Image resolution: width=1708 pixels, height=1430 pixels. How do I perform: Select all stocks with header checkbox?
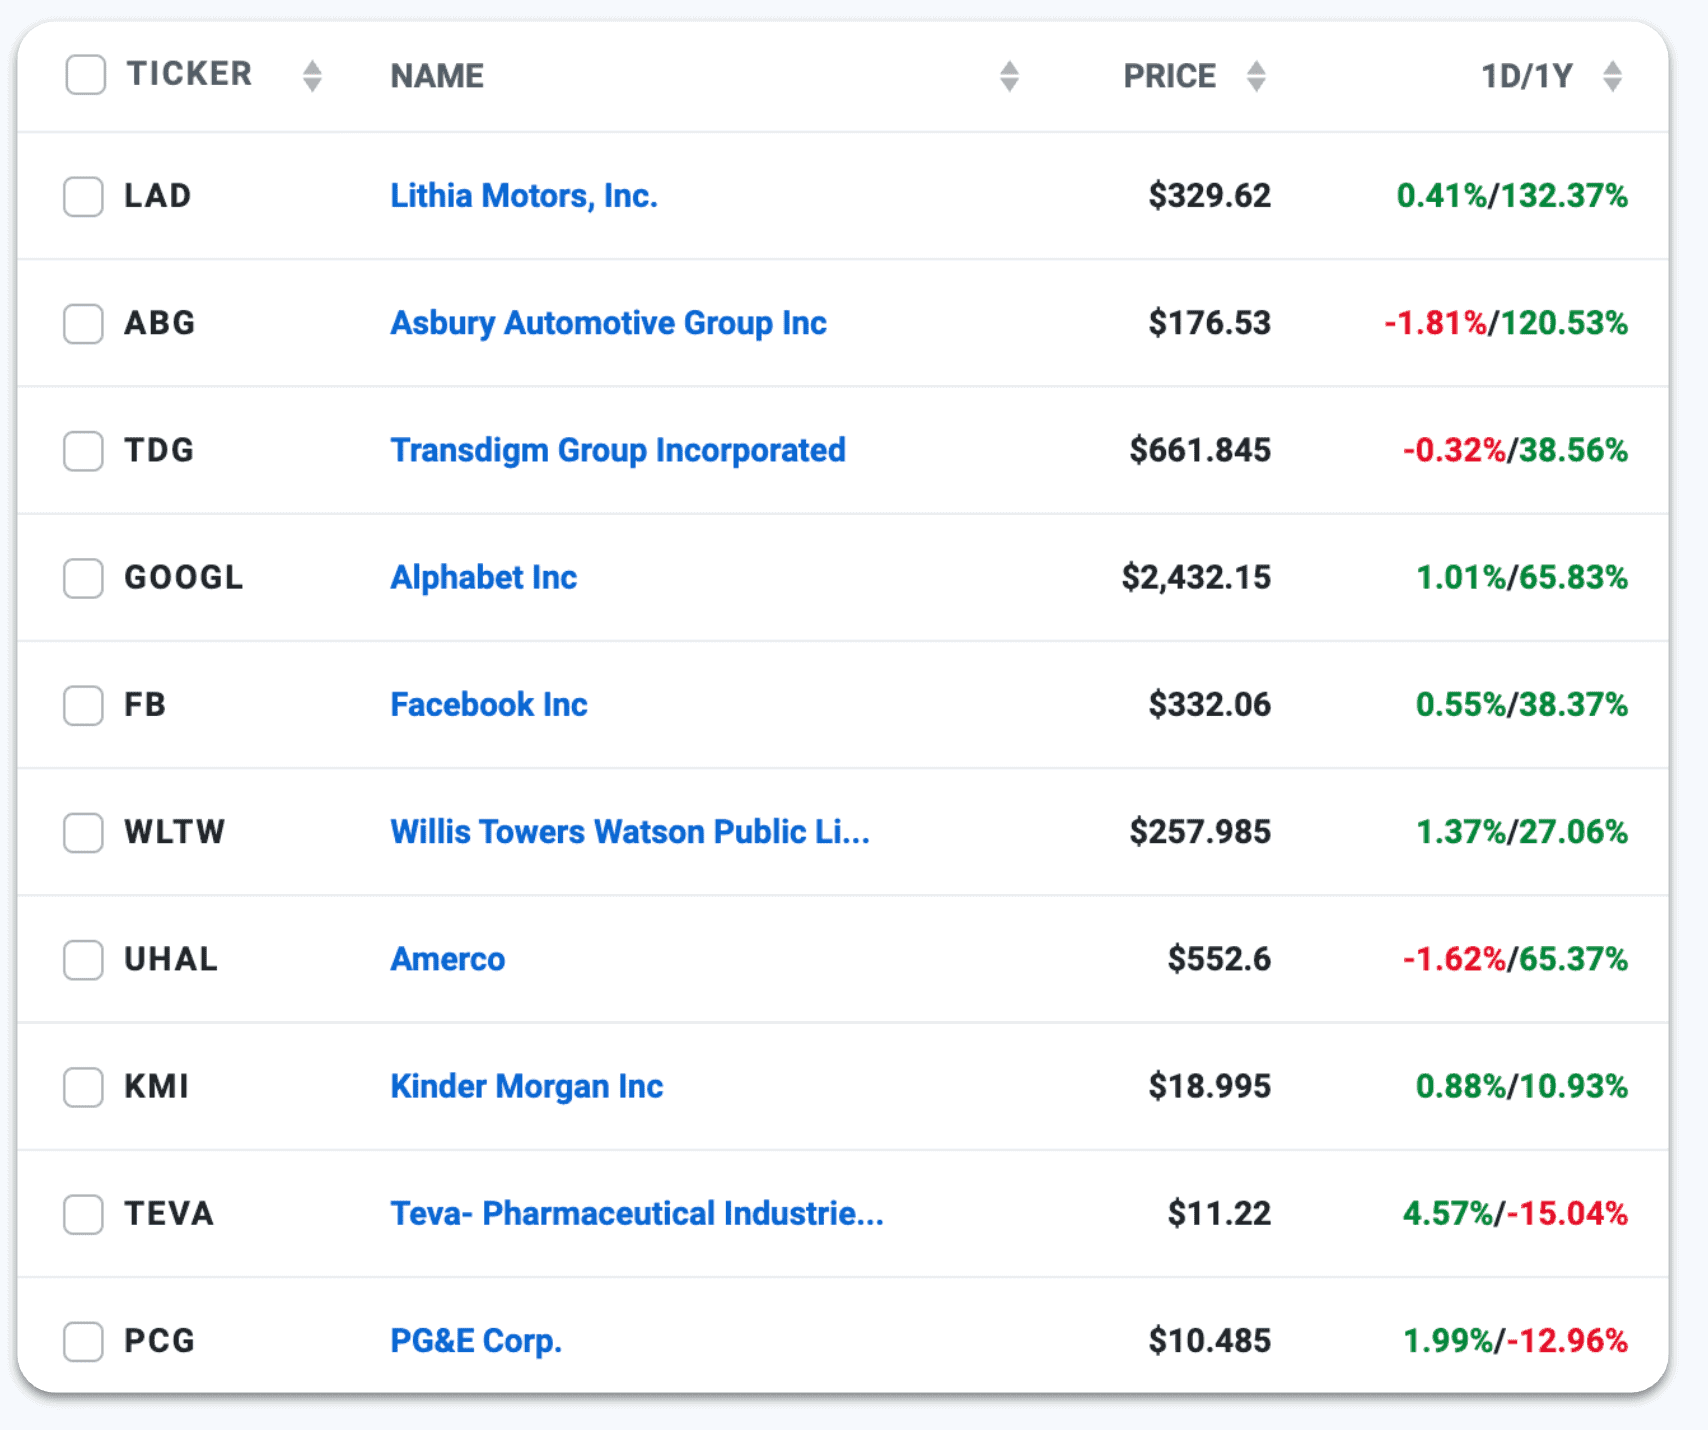click(85, 74)
